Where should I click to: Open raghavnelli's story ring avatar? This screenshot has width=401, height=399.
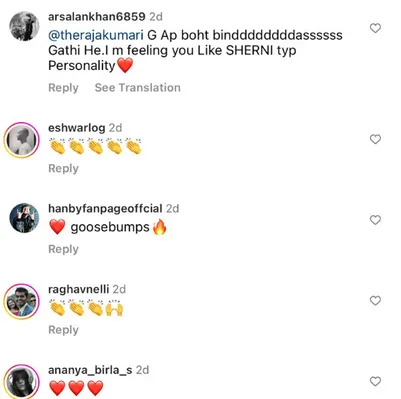(22, 302)
